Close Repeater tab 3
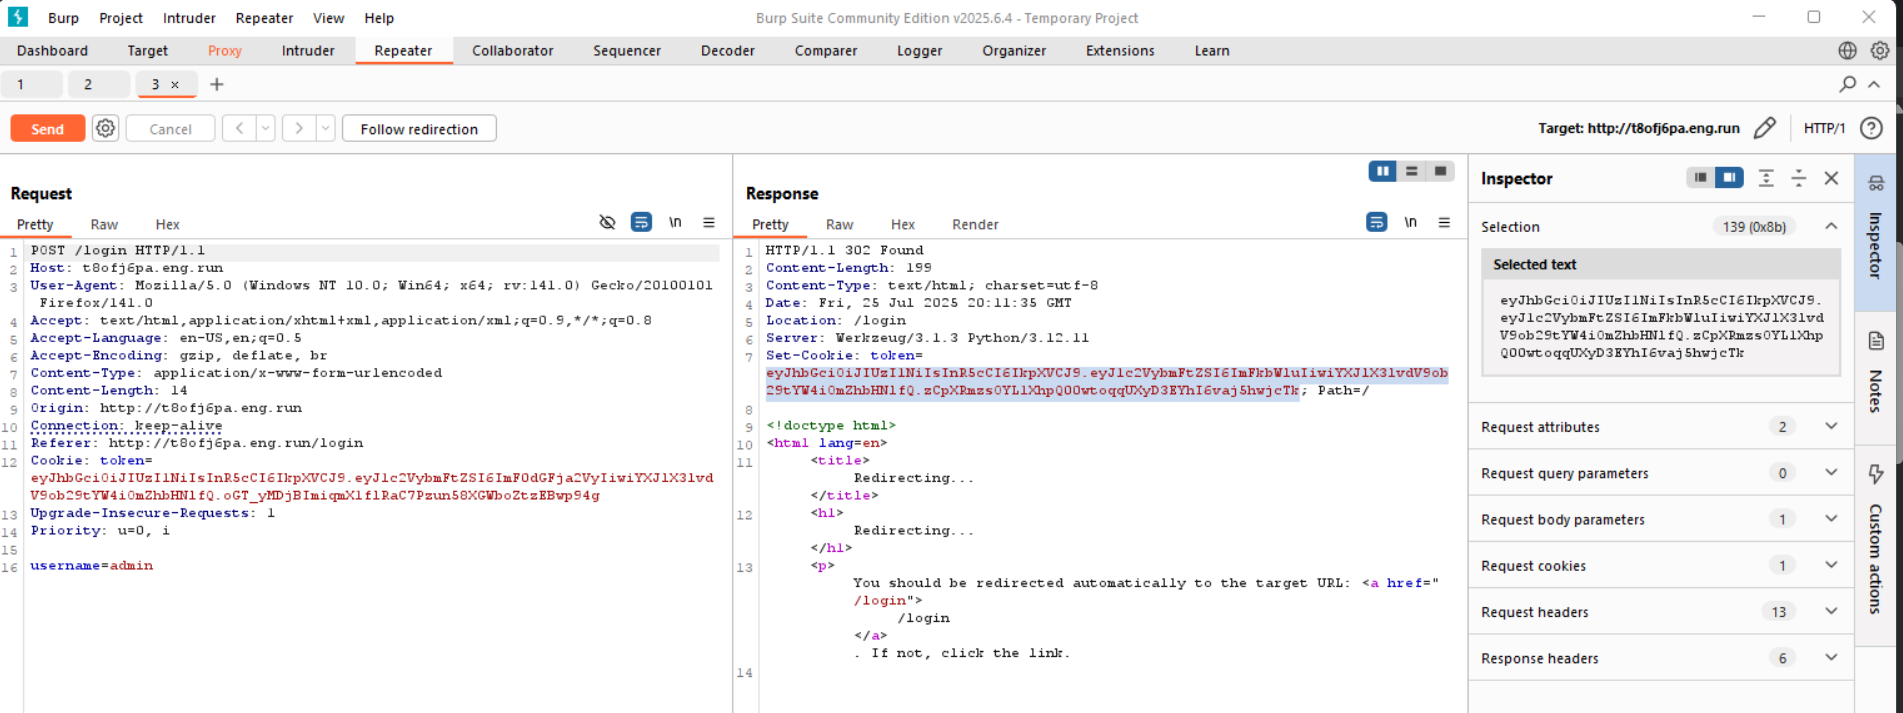Screen dimensions: 1903x713 click(x=175, y=85)
